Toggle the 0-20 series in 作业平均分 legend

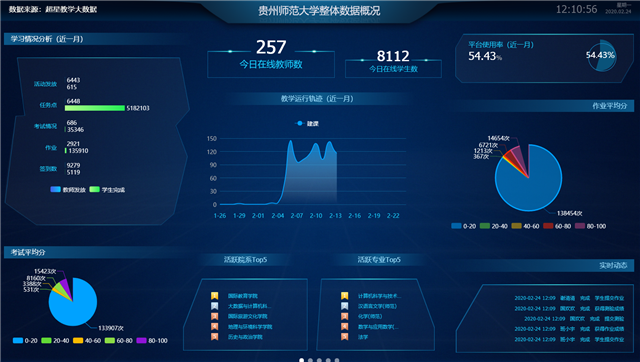(x=464, y=226)
